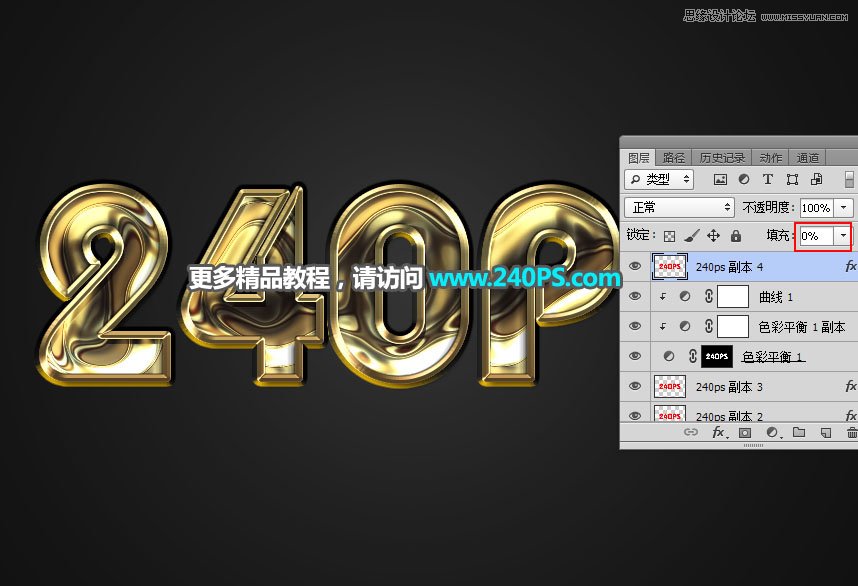
Task: Click the 不透明度 100% value field
Action: (x=818, y=208)
